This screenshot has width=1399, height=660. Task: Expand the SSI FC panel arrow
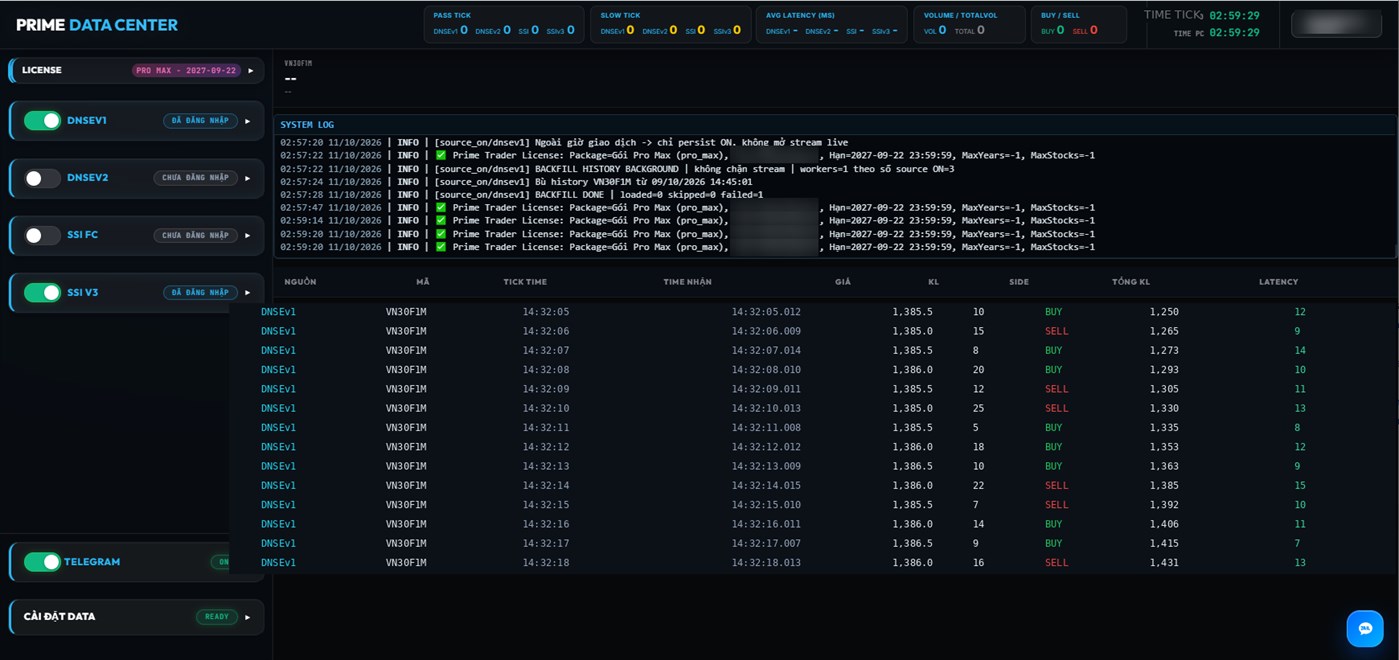coord(248,235)
